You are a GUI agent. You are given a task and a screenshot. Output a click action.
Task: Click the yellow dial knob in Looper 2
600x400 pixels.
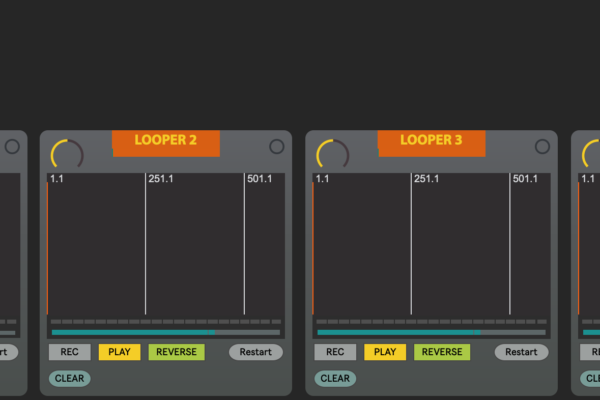pyautogui.click(x=67, y=155)
